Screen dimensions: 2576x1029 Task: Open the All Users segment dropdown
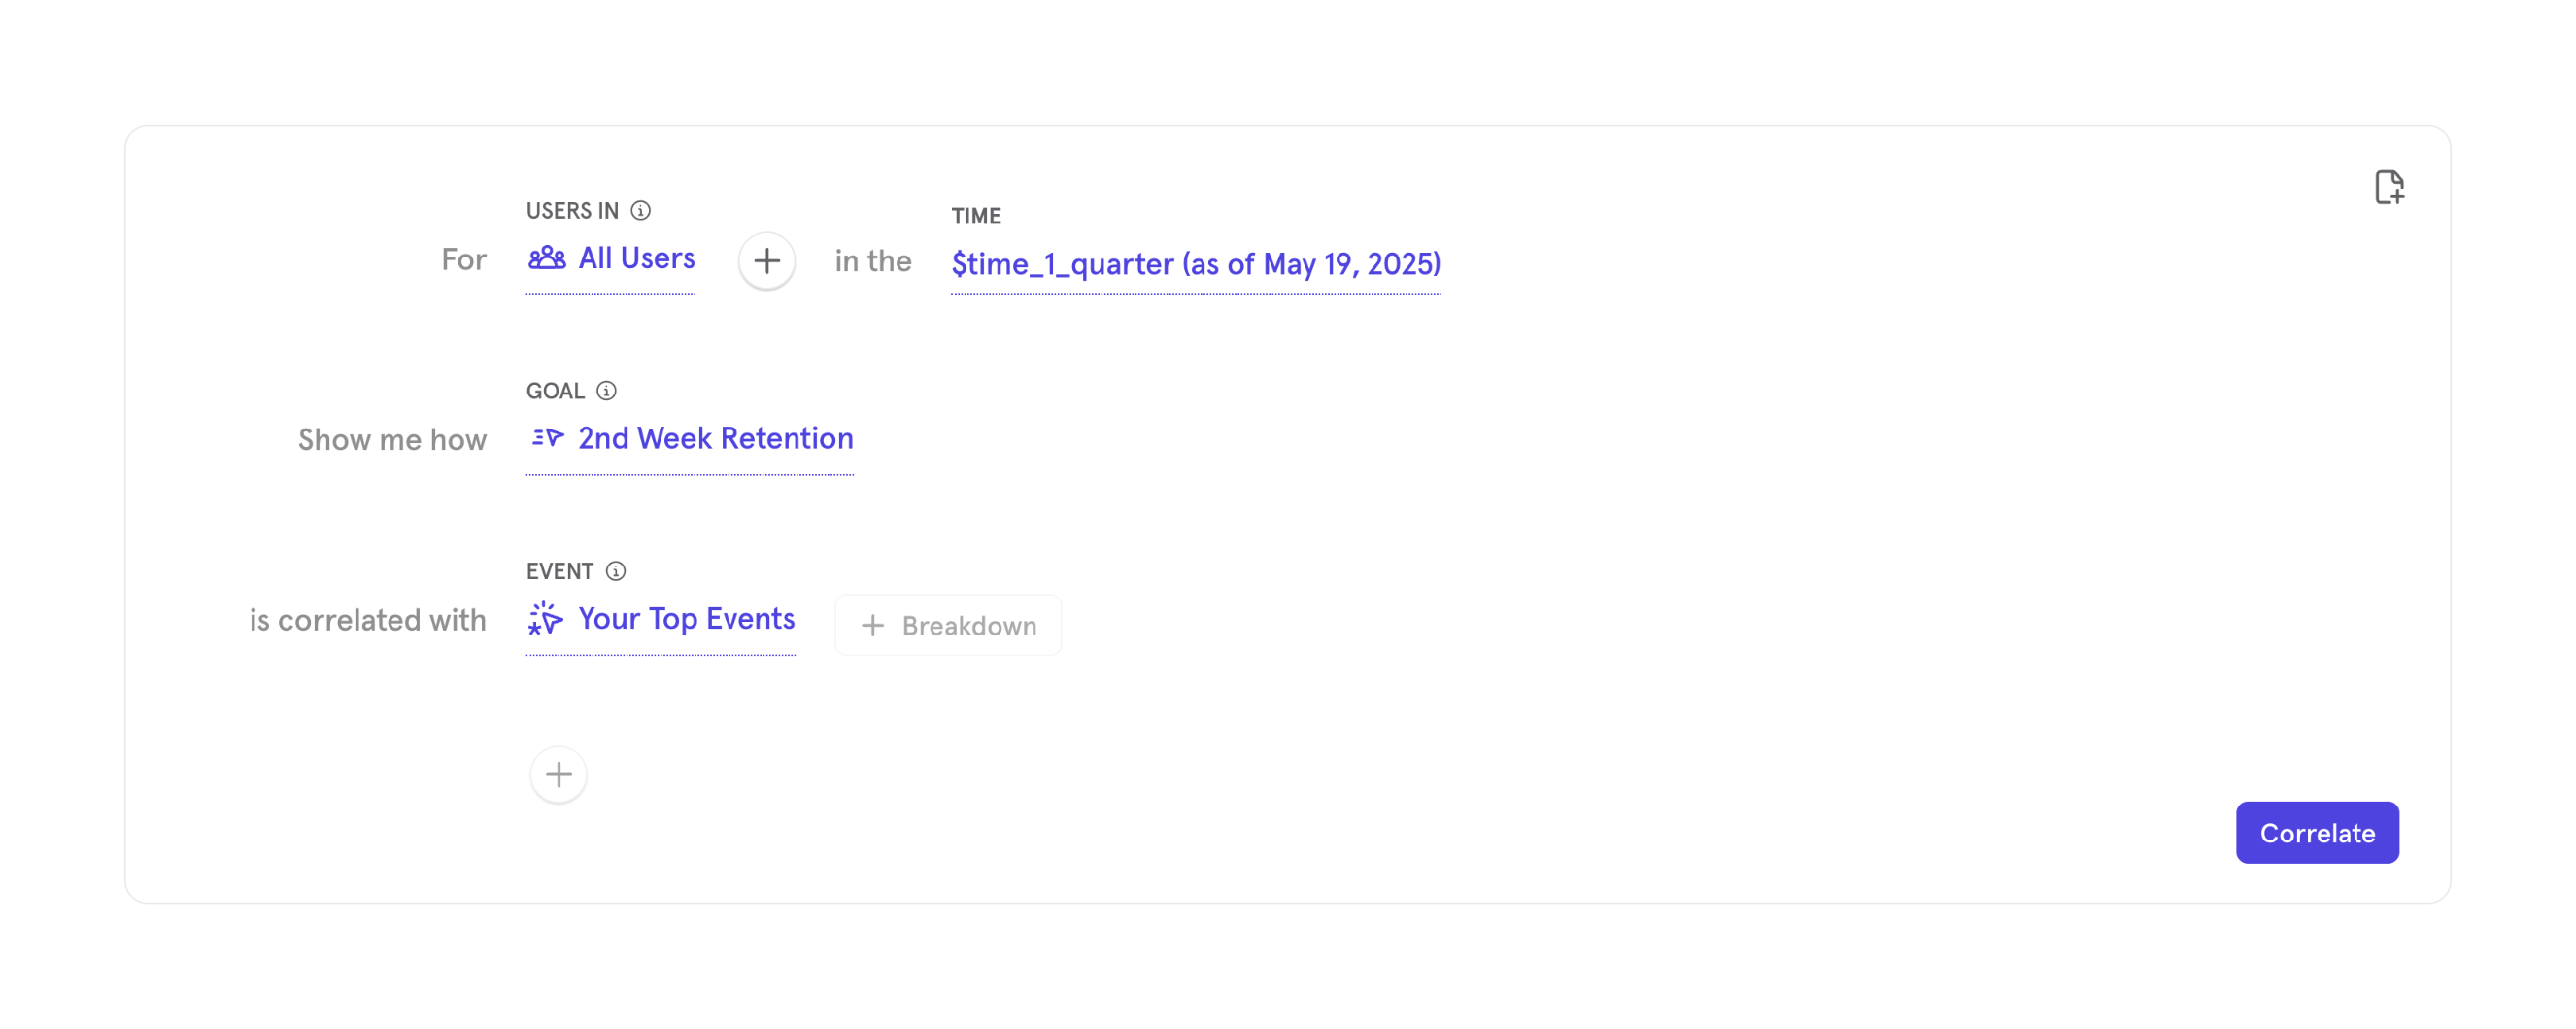coord(636,259)
